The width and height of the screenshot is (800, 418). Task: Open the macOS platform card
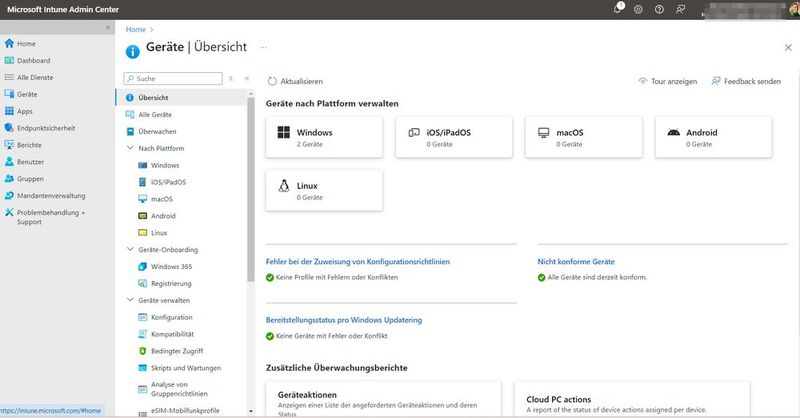tap(584, 137)
